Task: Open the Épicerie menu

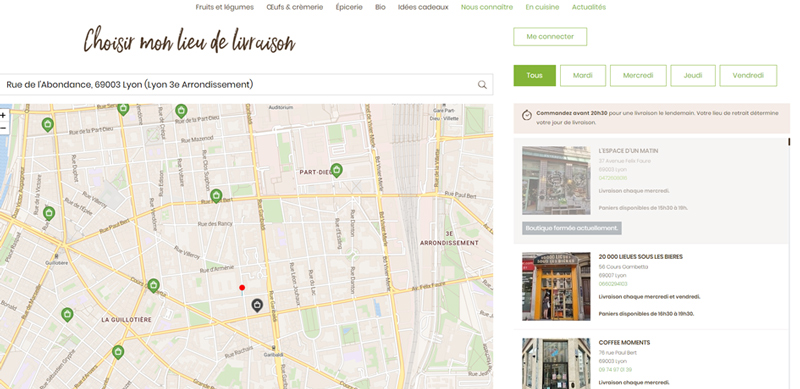Action: point(349,7)
